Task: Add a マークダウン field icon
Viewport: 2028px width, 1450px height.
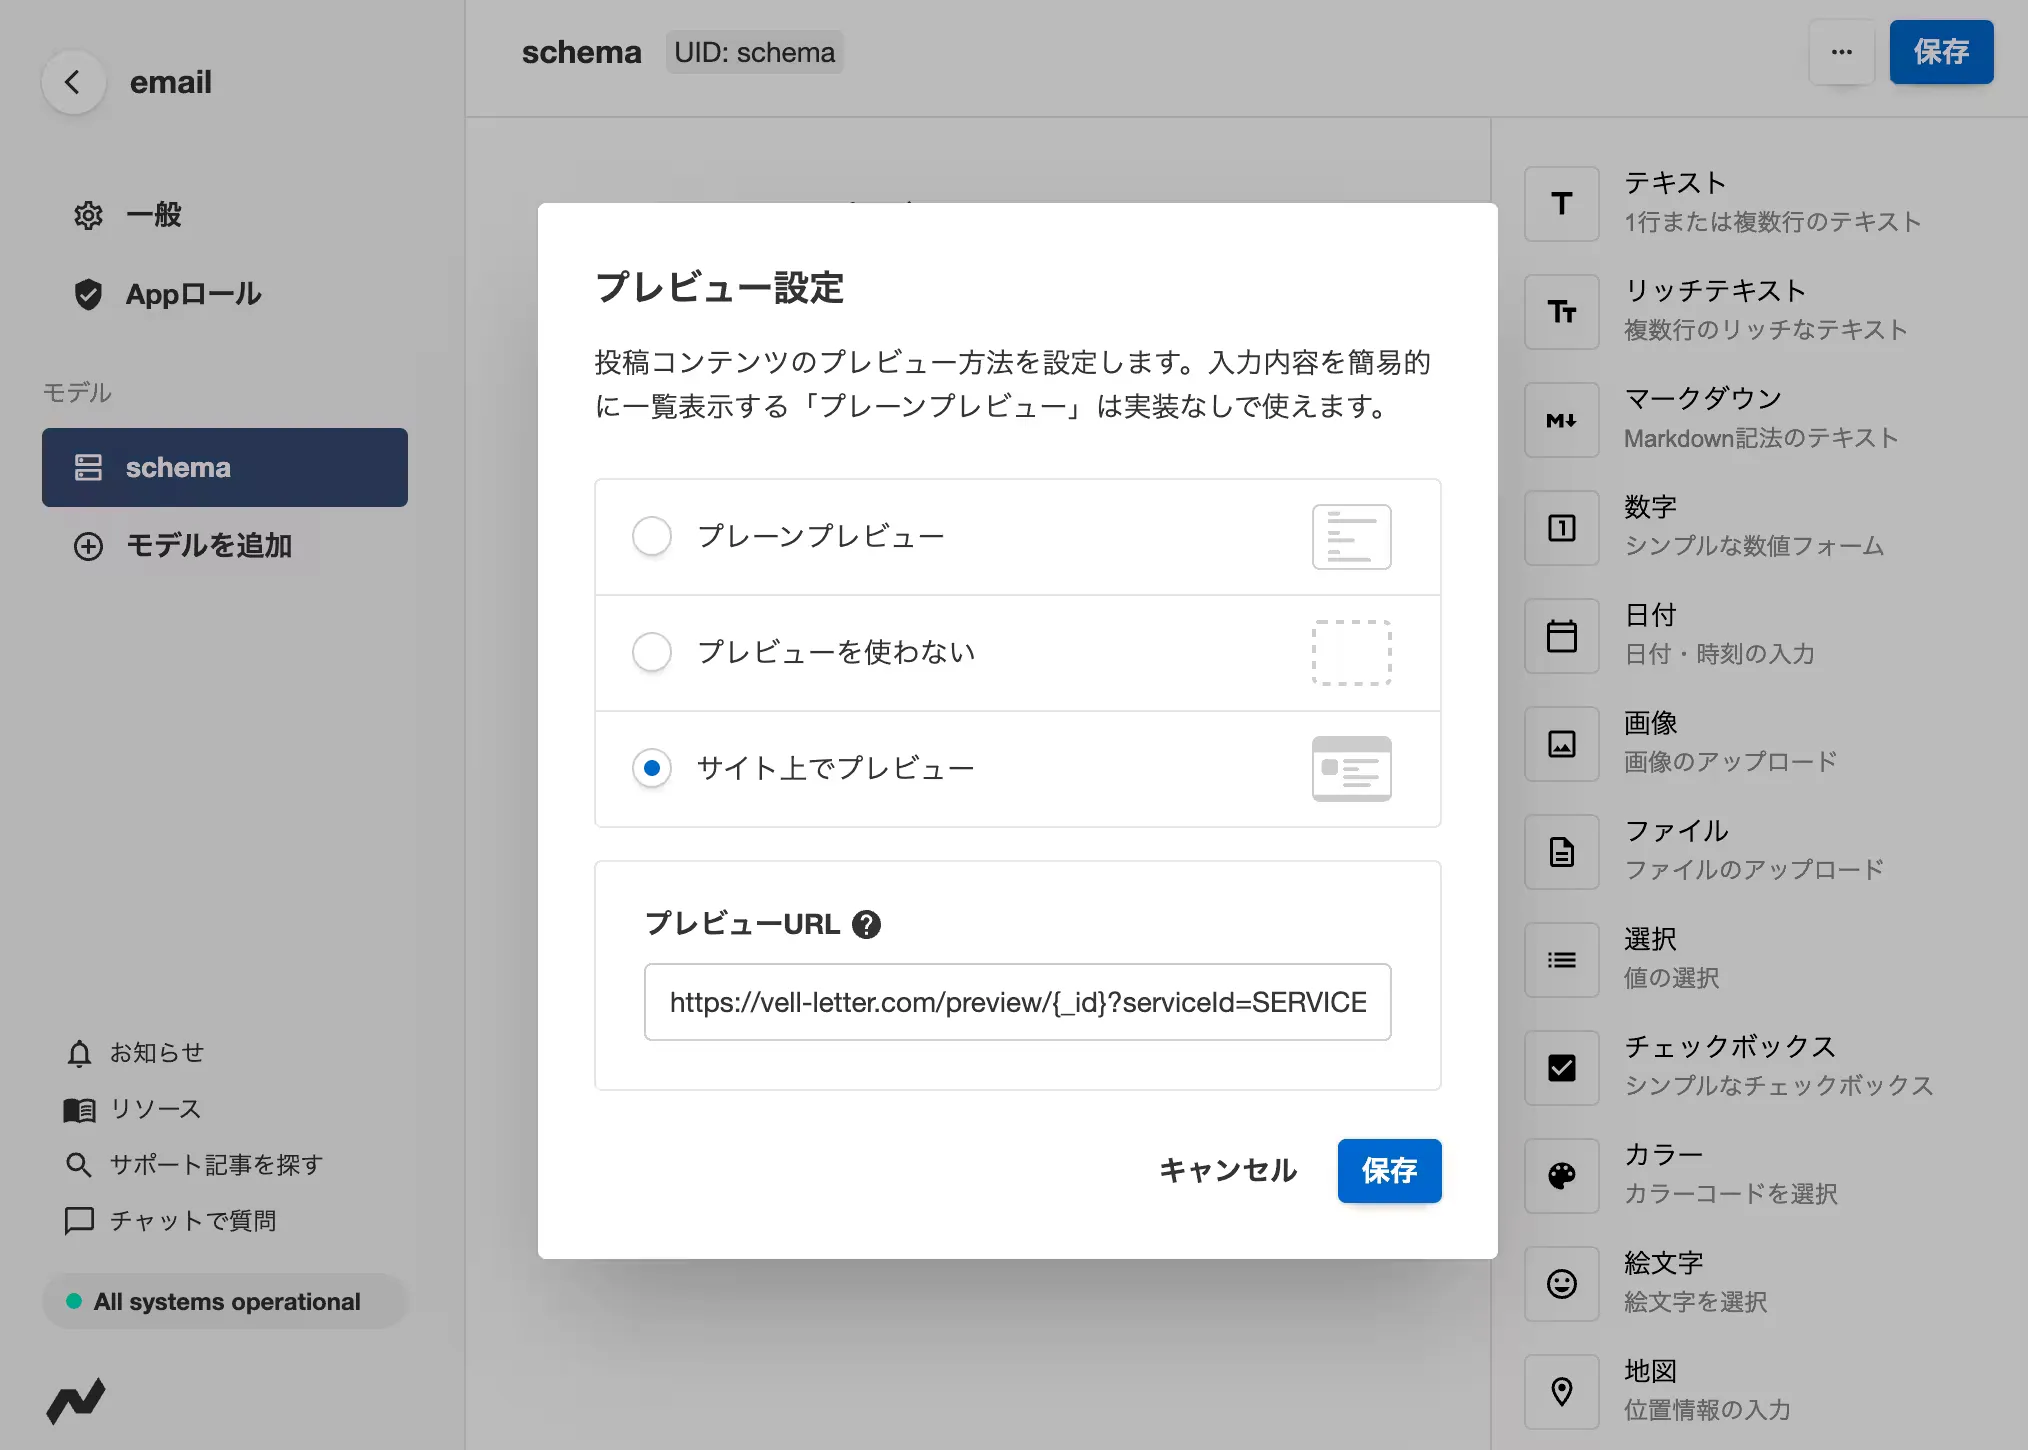Action: coord(1562,420)
